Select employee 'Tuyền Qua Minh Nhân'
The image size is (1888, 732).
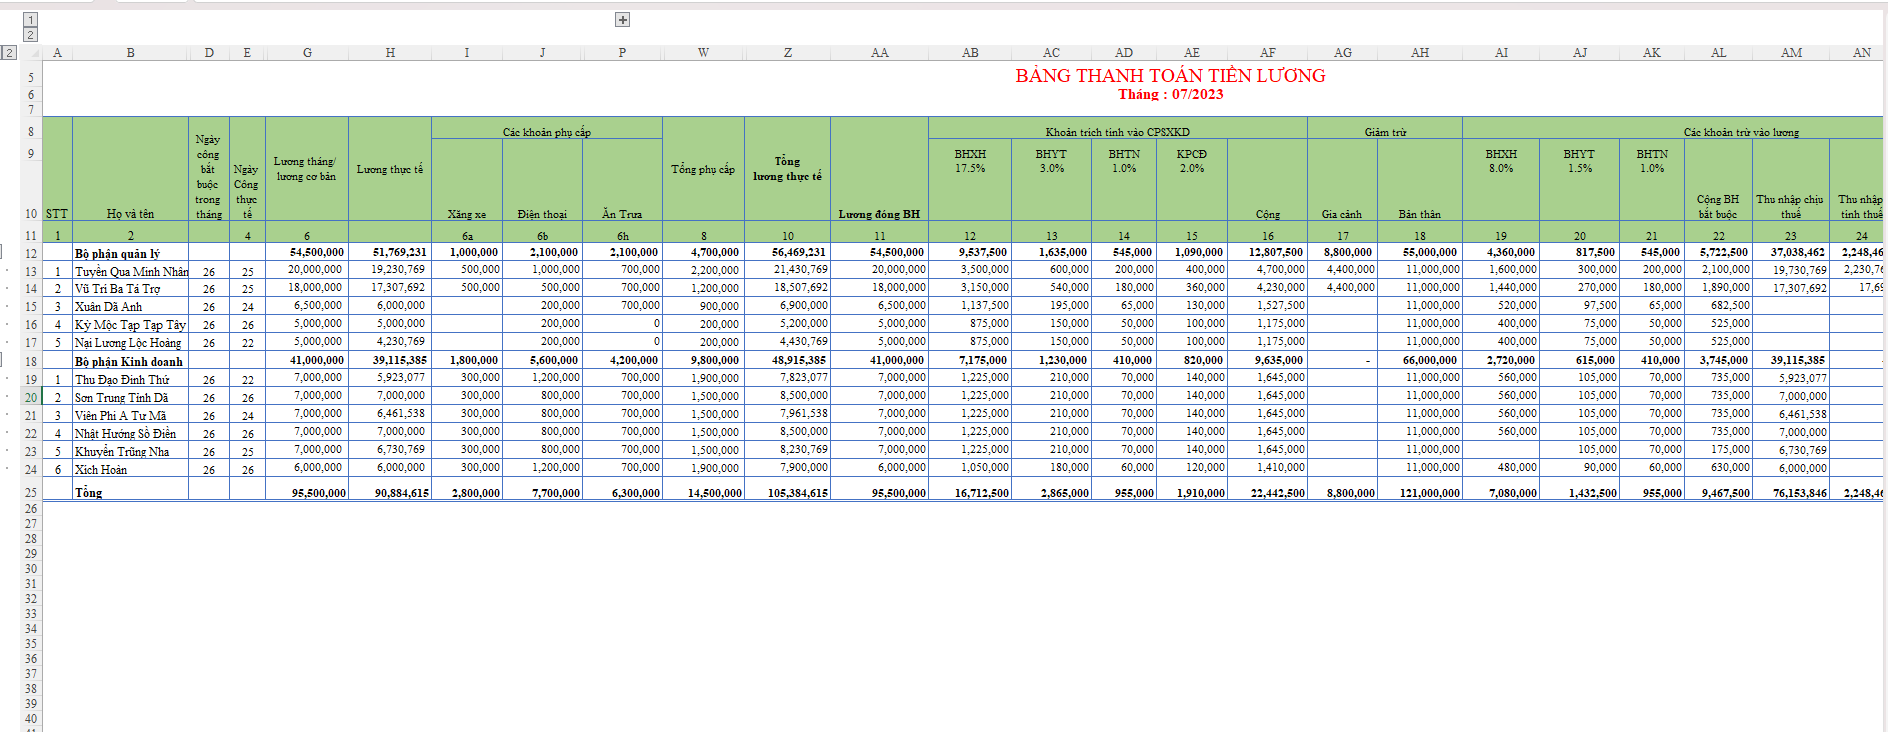click(131, 272)
